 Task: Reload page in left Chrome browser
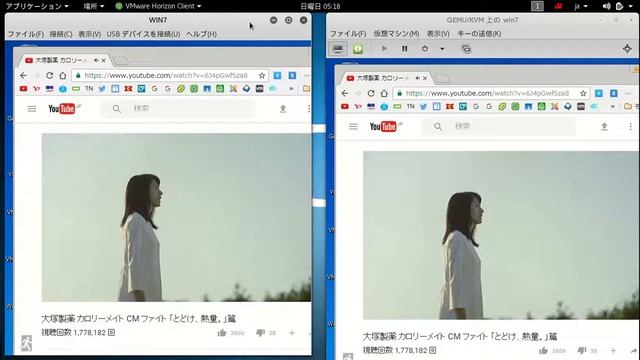coord(49,76)
